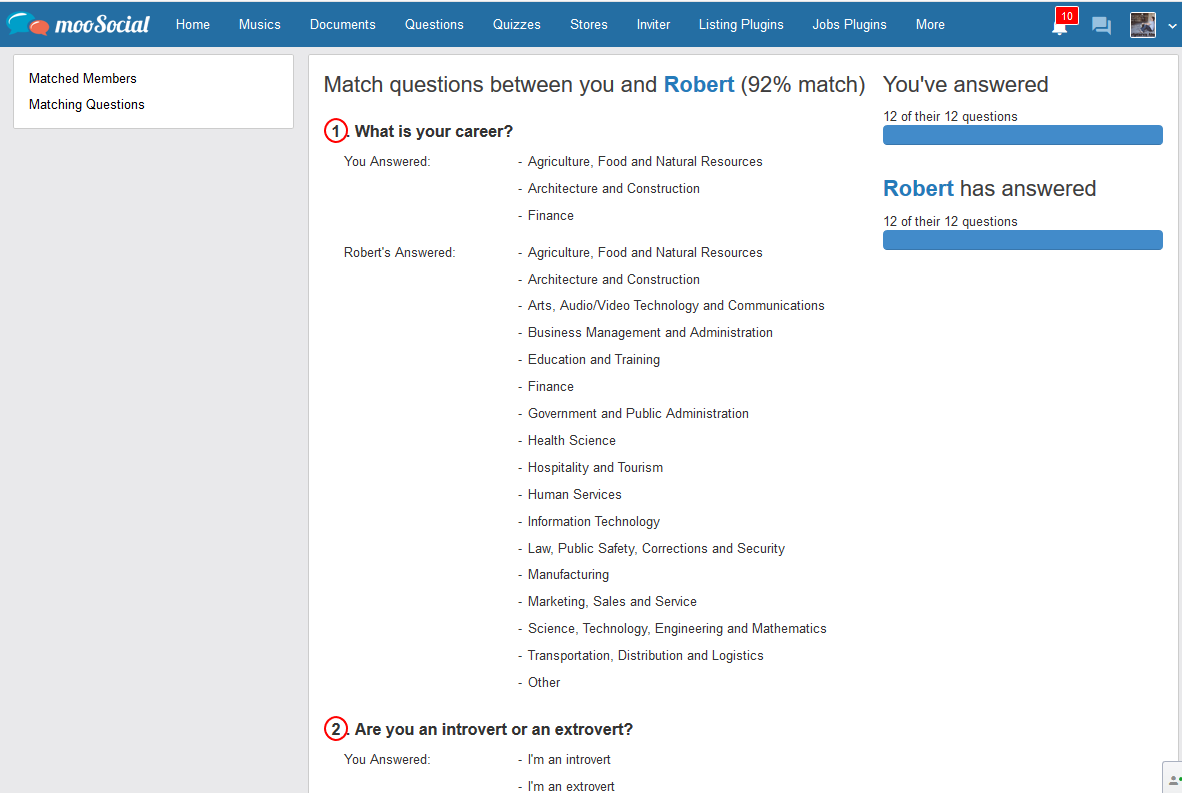Click the 'You've answered' progress bar

(1023, 135)
